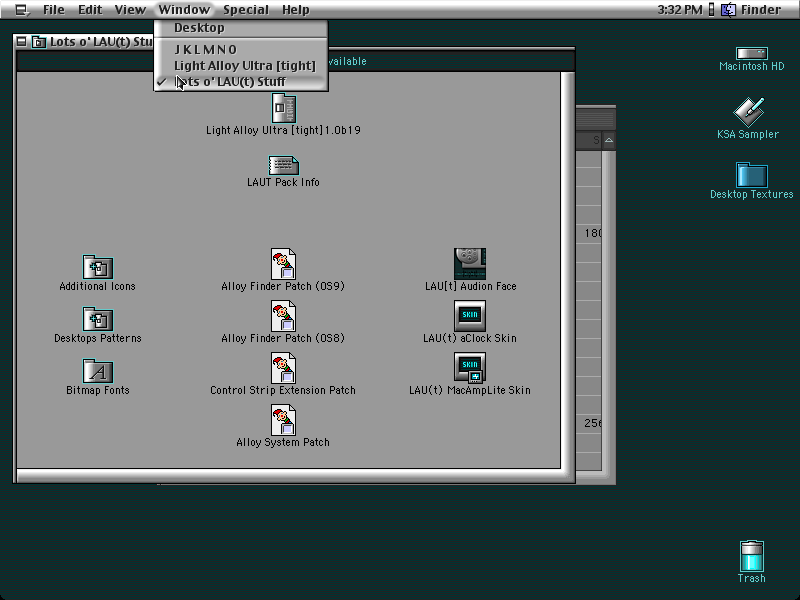Open the Light Alloy Ultra [tight] 1.0b19 file icon
The height and width of the screenshot is (600, 800).
point(283,108)
